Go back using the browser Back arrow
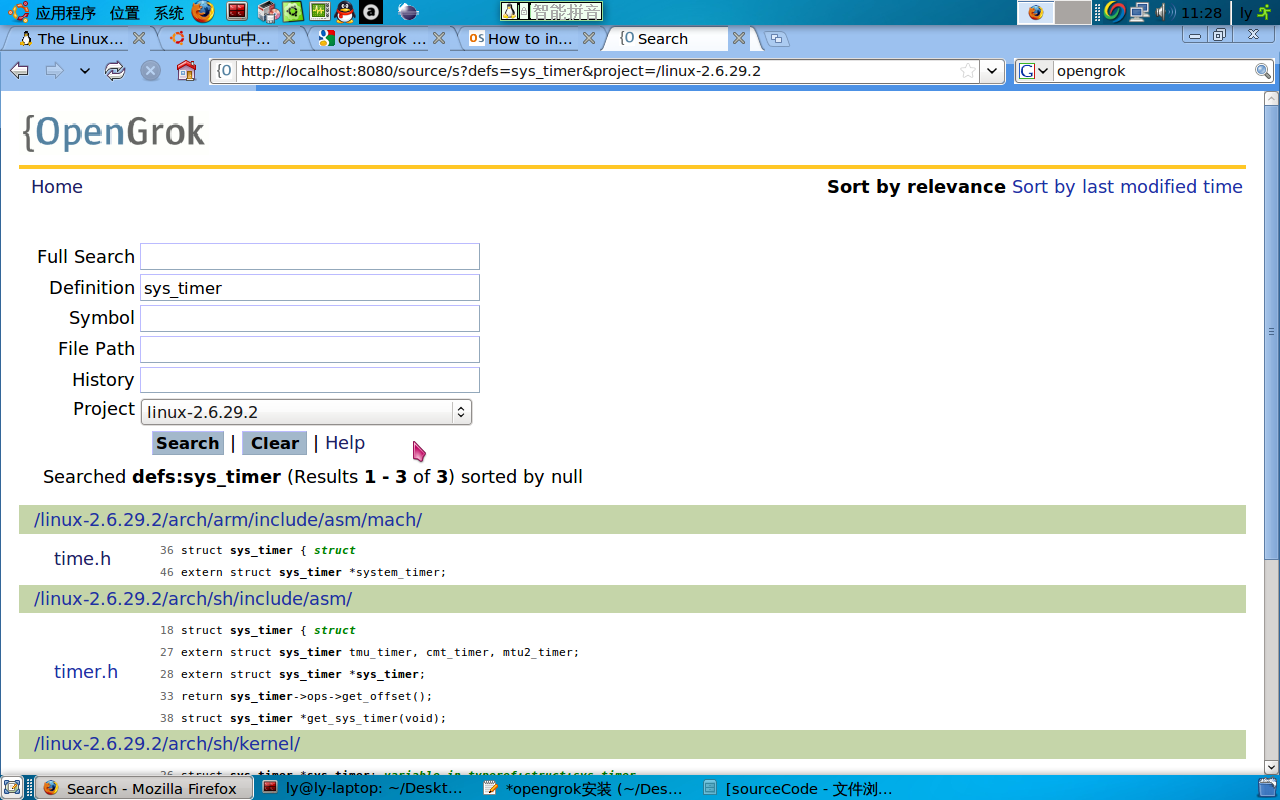This screenshot has height=800, width=1280. coord(19,71)
